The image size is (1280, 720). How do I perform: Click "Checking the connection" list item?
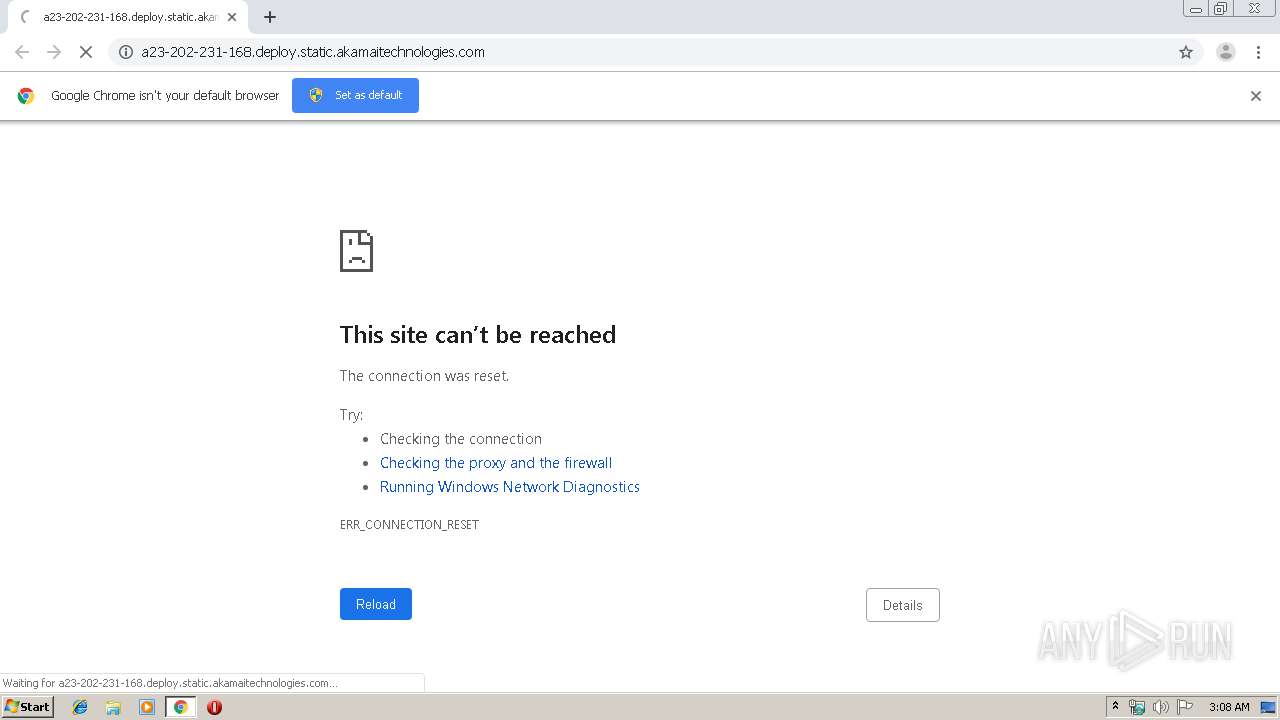(x=461, y=439)
